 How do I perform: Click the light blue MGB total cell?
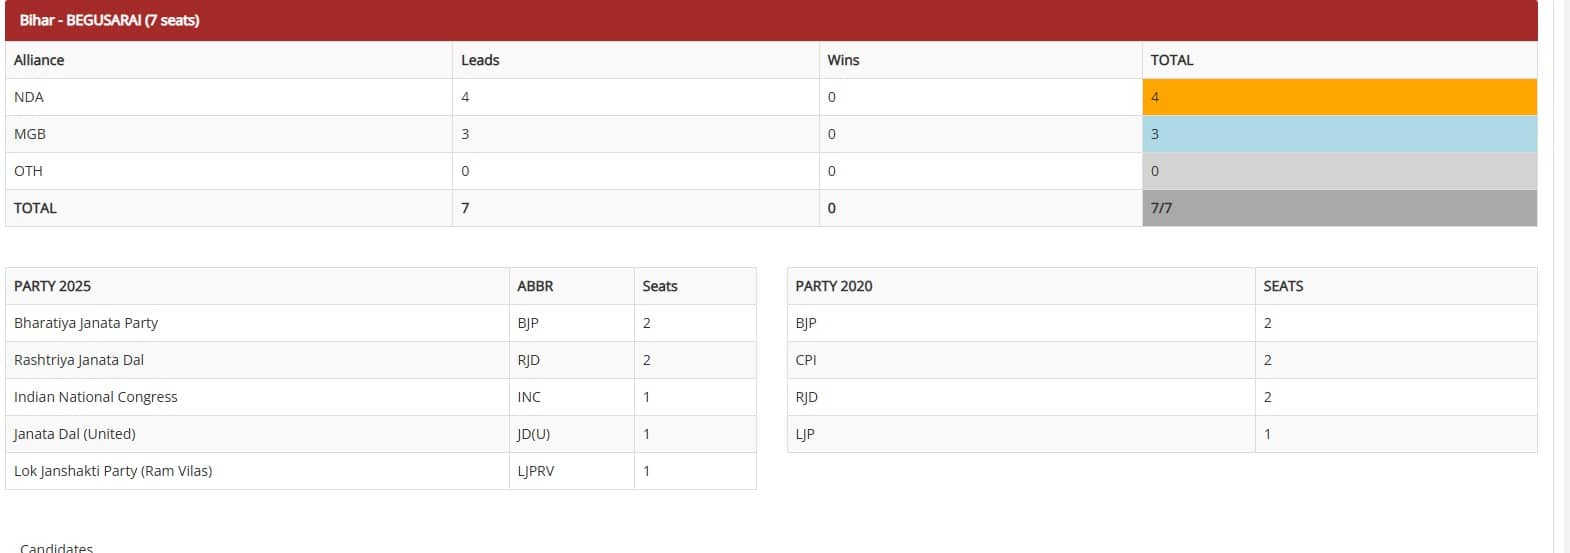pos(1339,134)
